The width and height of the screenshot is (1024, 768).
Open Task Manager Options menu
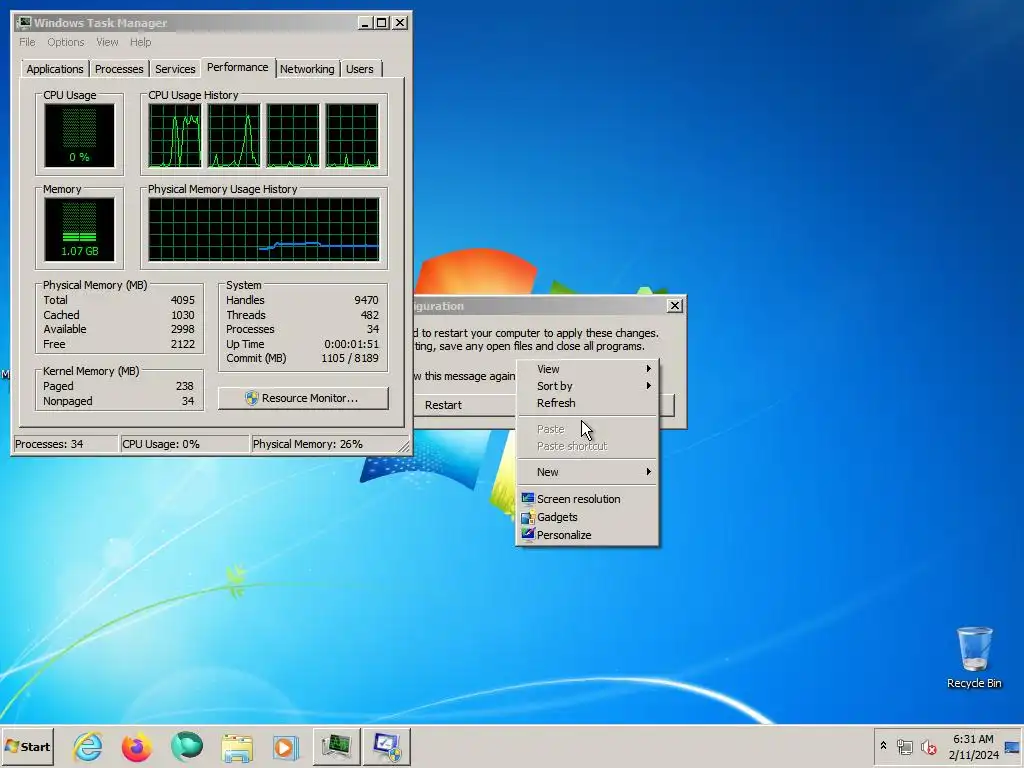coord(65,42)
